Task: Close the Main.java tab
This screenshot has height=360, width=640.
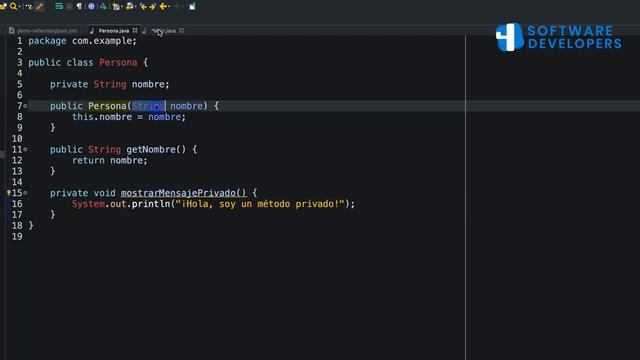Action: point(181,31)
